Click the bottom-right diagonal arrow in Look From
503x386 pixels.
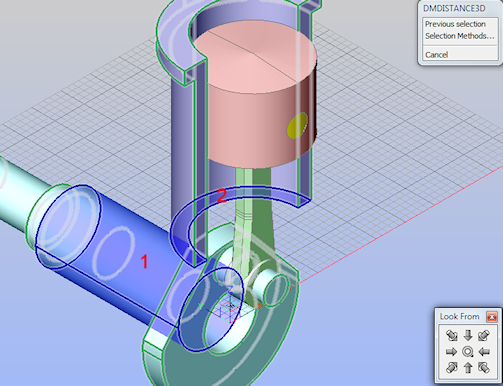click(484, 368)
